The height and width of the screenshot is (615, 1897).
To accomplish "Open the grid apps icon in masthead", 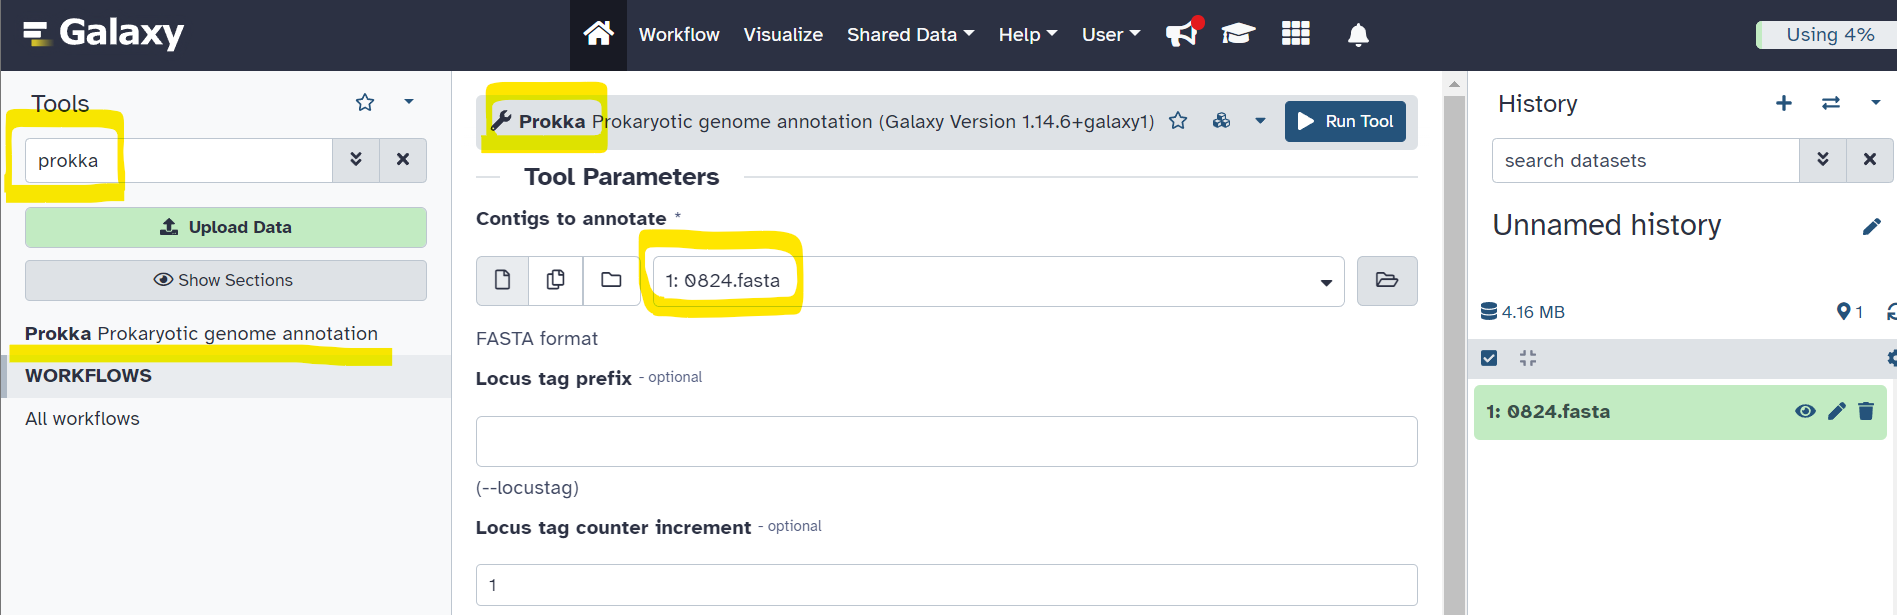I will click(x=1296, y=34).
